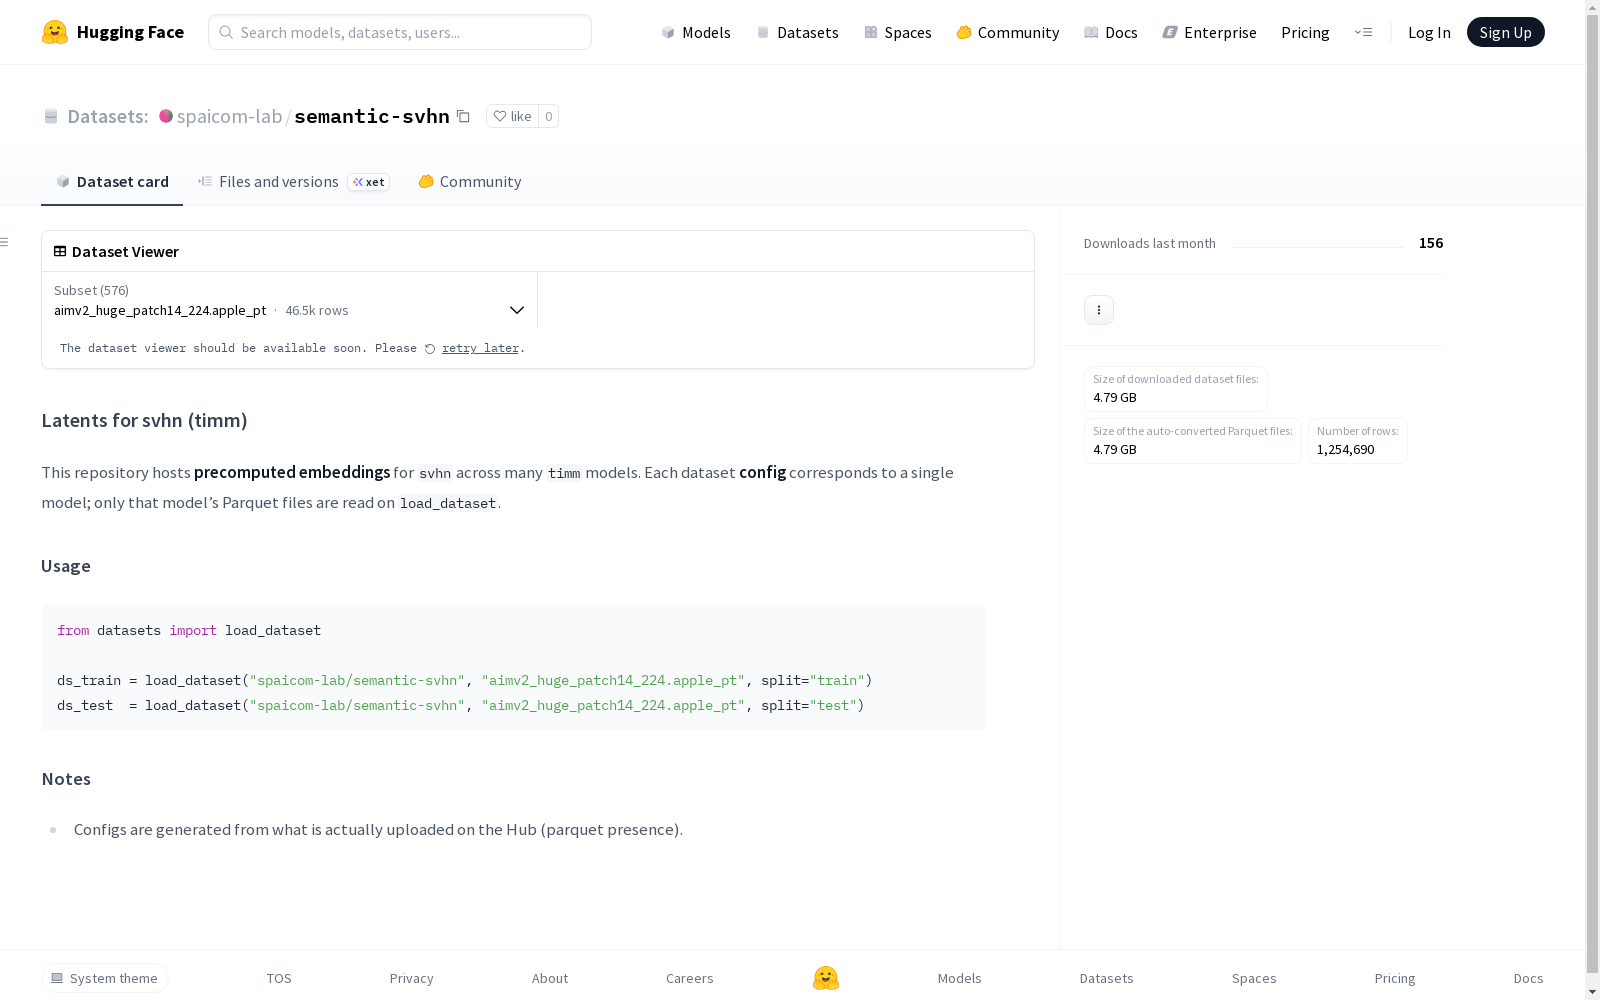Click the heart like button
Viewport: 1600px width, 1000px height.
[512, 116]
